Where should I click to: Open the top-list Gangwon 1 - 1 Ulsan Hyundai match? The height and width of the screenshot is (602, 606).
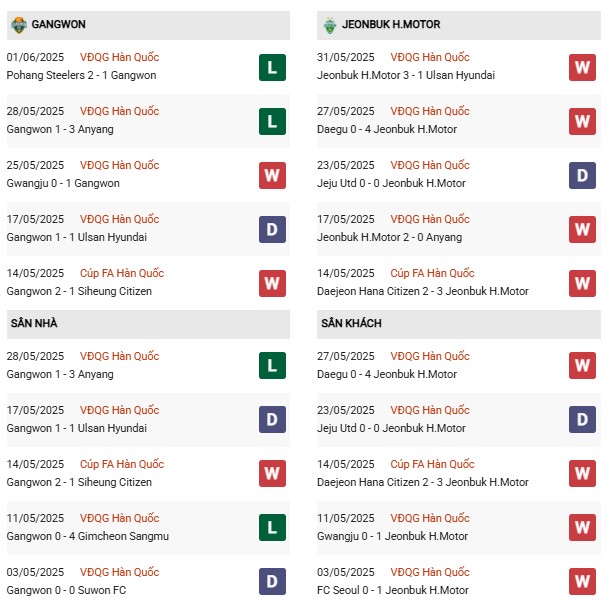click(77, 237)
